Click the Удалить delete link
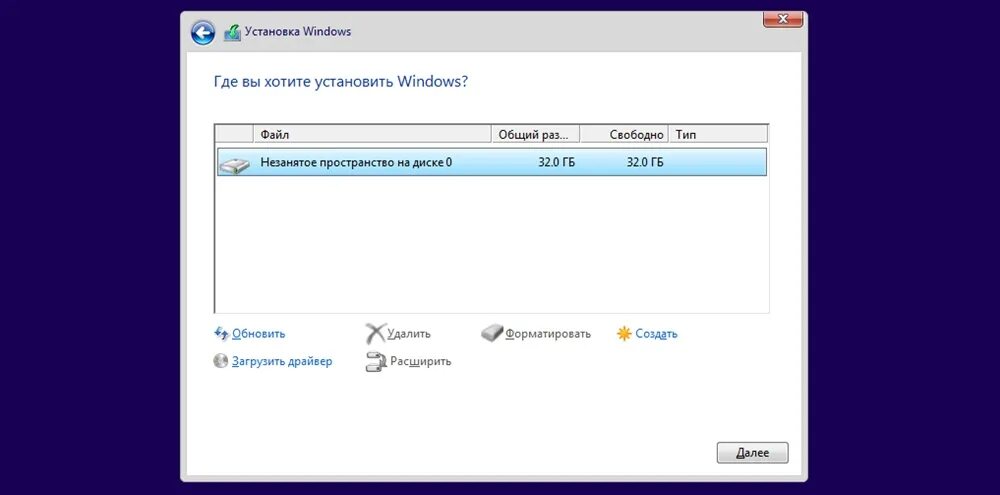This screenshot has width=1000, height=495. (409, 334)
